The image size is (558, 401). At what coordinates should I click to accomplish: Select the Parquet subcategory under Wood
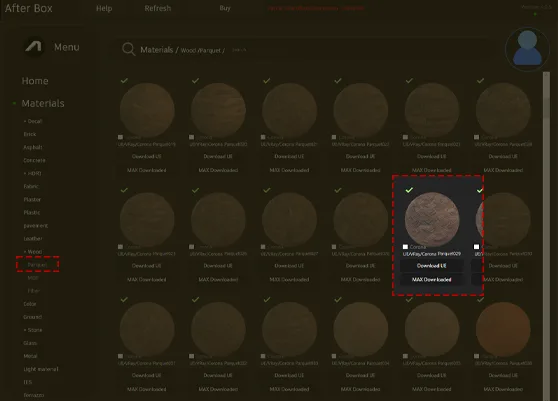[x=37, y=264]
